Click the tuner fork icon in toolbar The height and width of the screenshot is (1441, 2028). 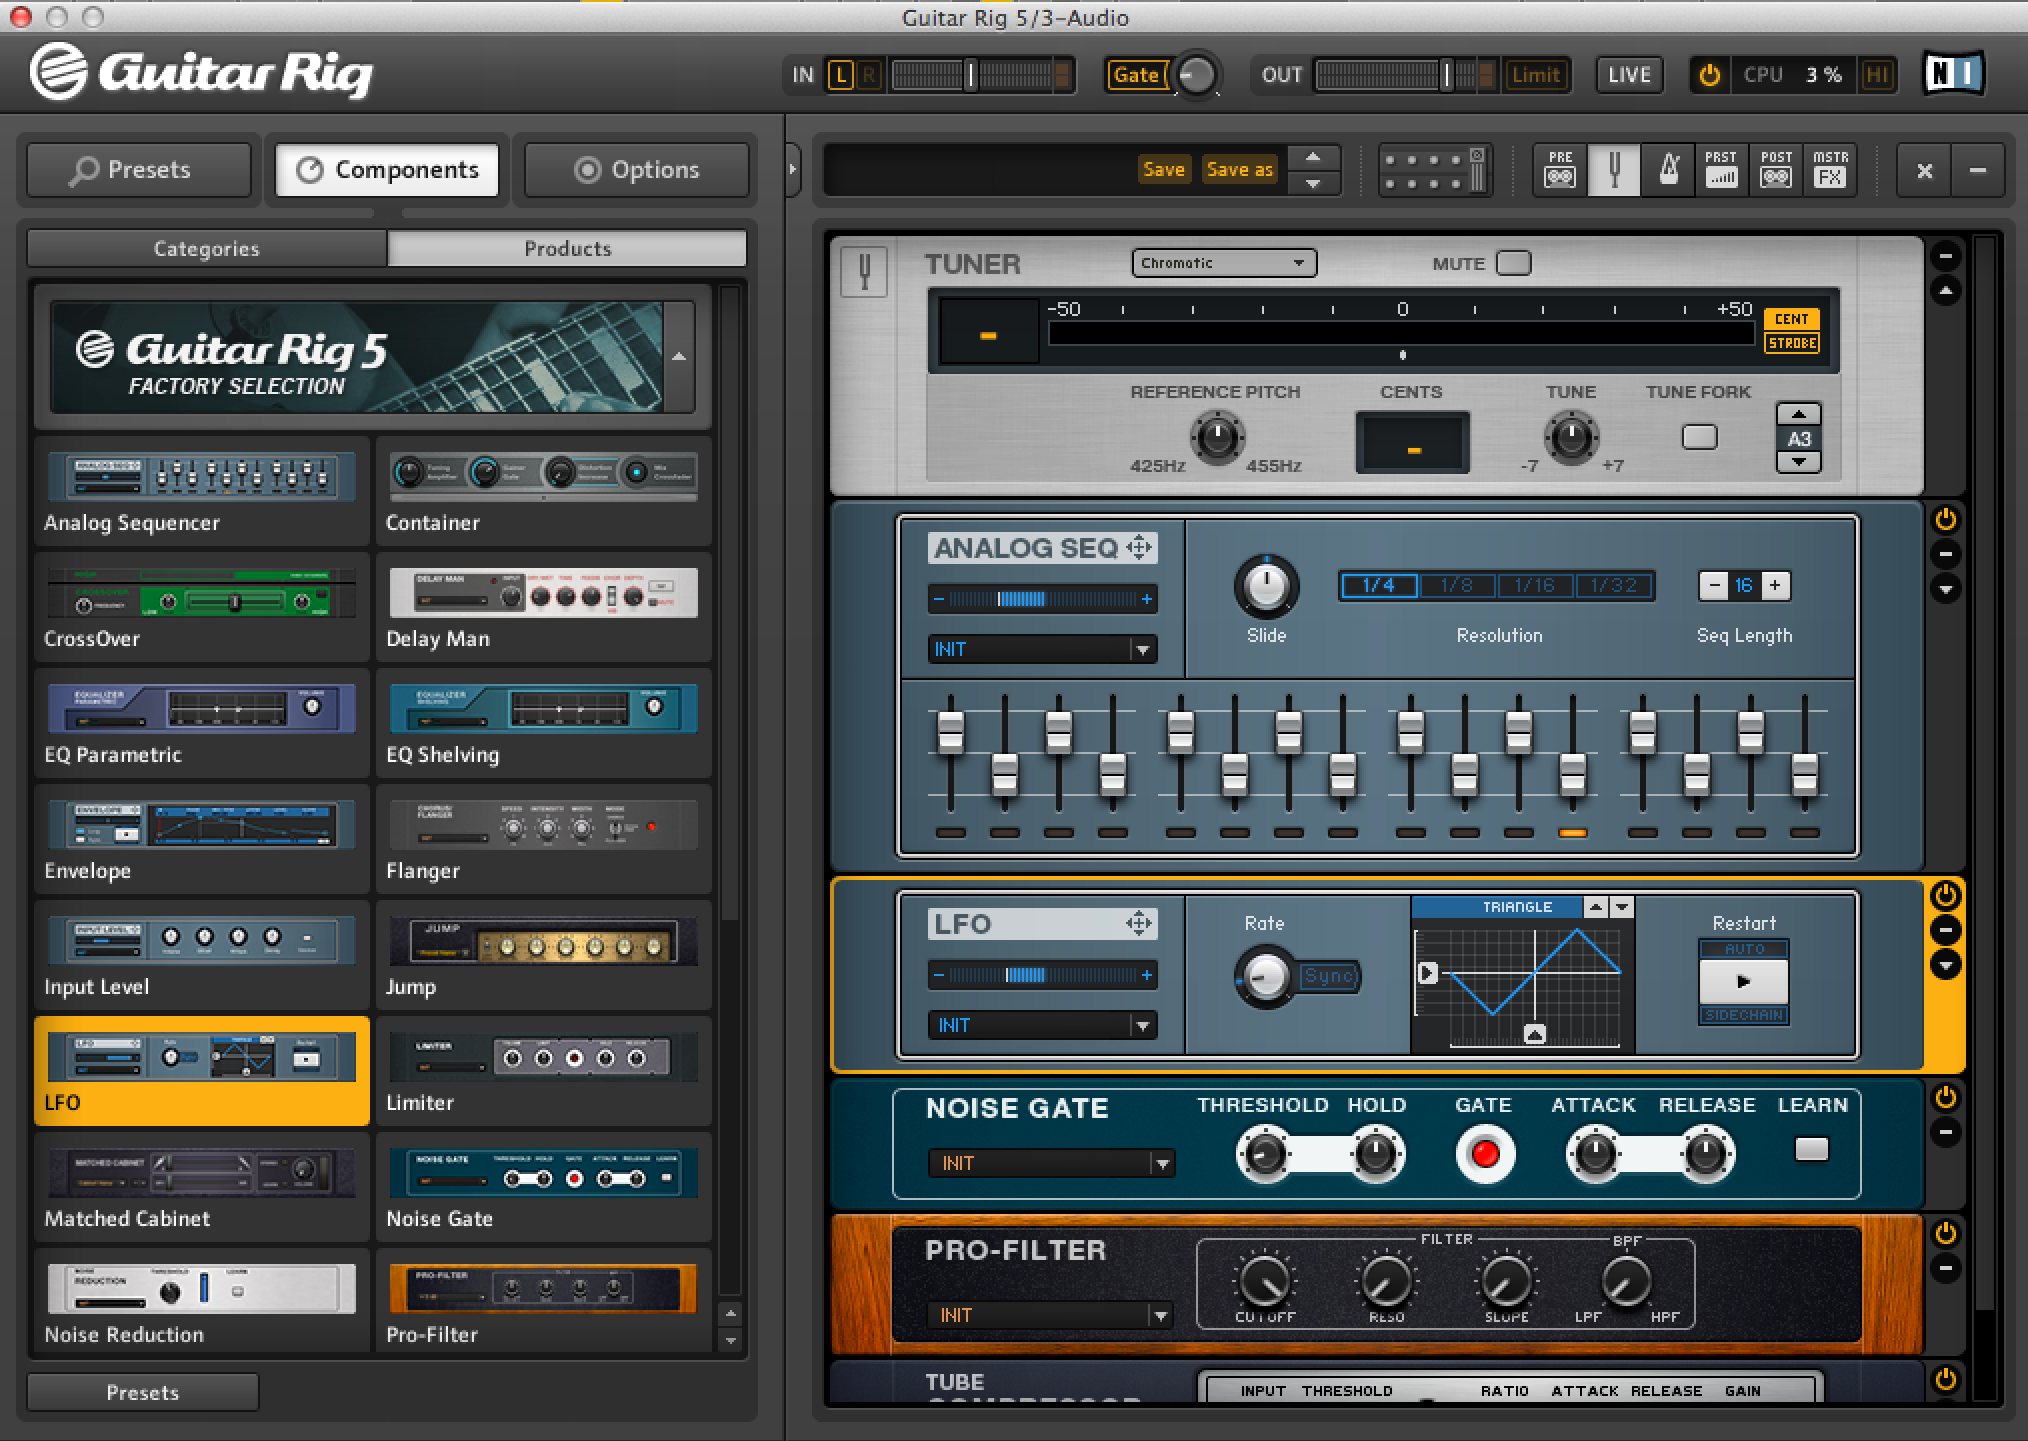point(1613,170)
